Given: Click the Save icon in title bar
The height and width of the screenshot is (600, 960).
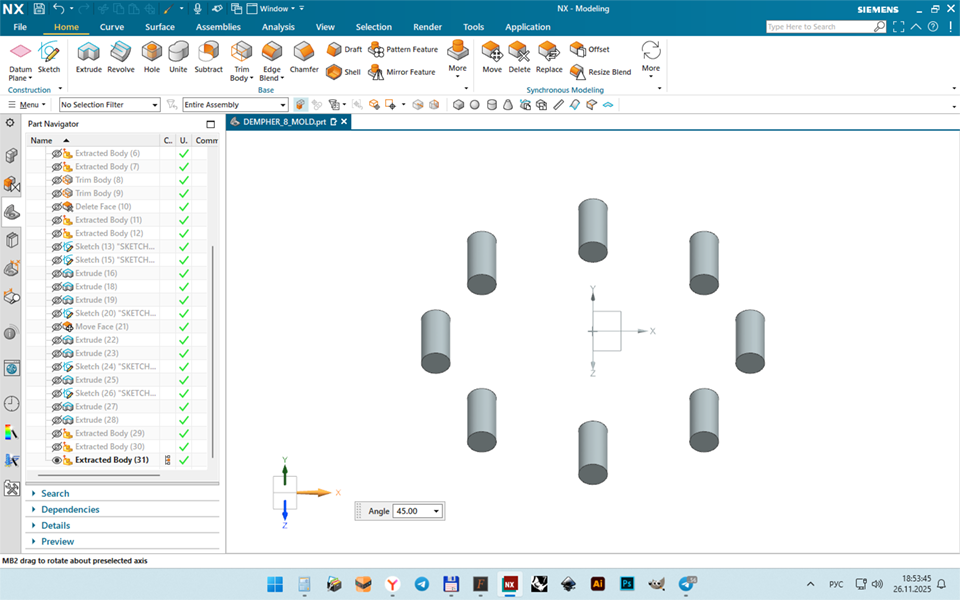Looking at the screenshot, I should [39, 9].
